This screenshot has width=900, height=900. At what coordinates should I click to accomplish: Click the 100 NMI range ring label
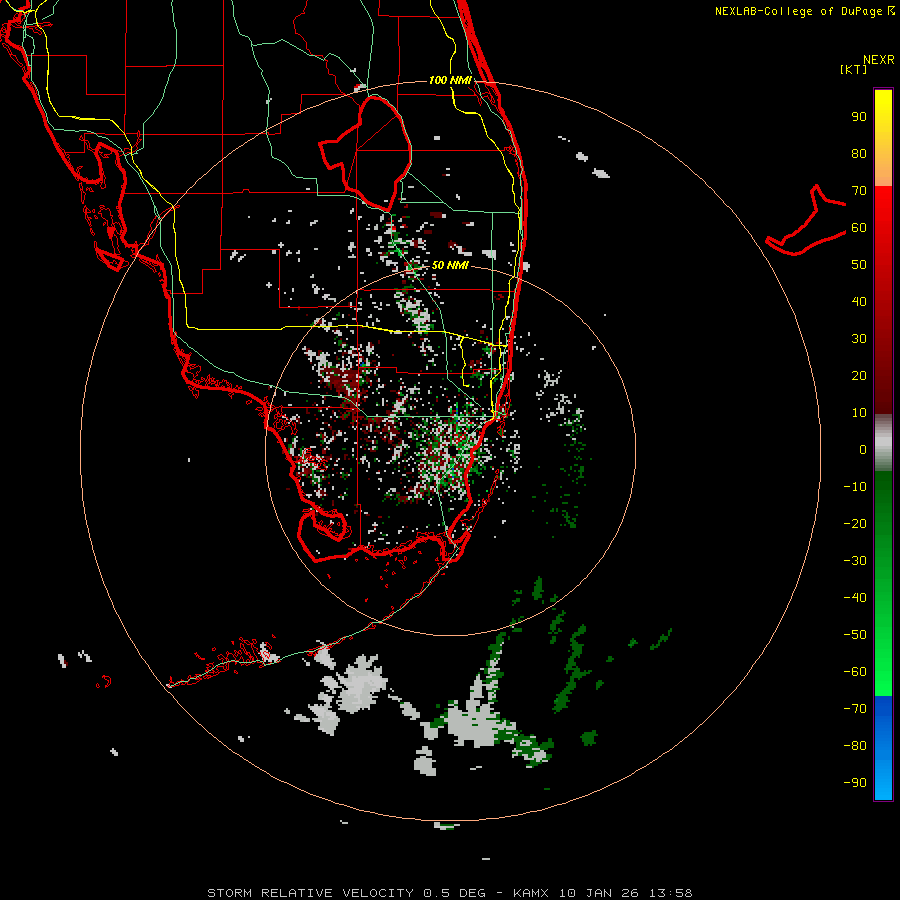451,80
